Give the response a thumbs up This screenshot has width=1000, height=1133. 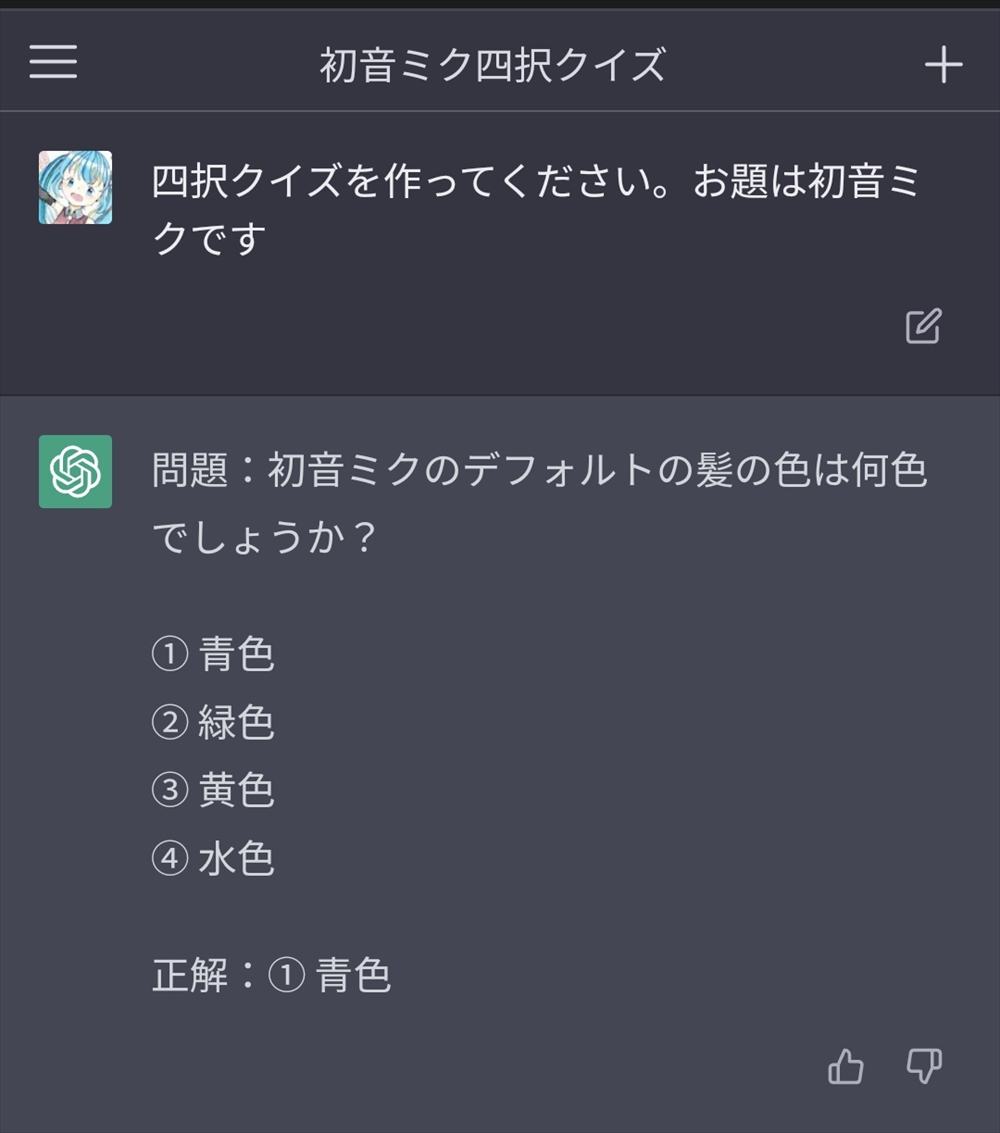click(x=846, y=1067)
